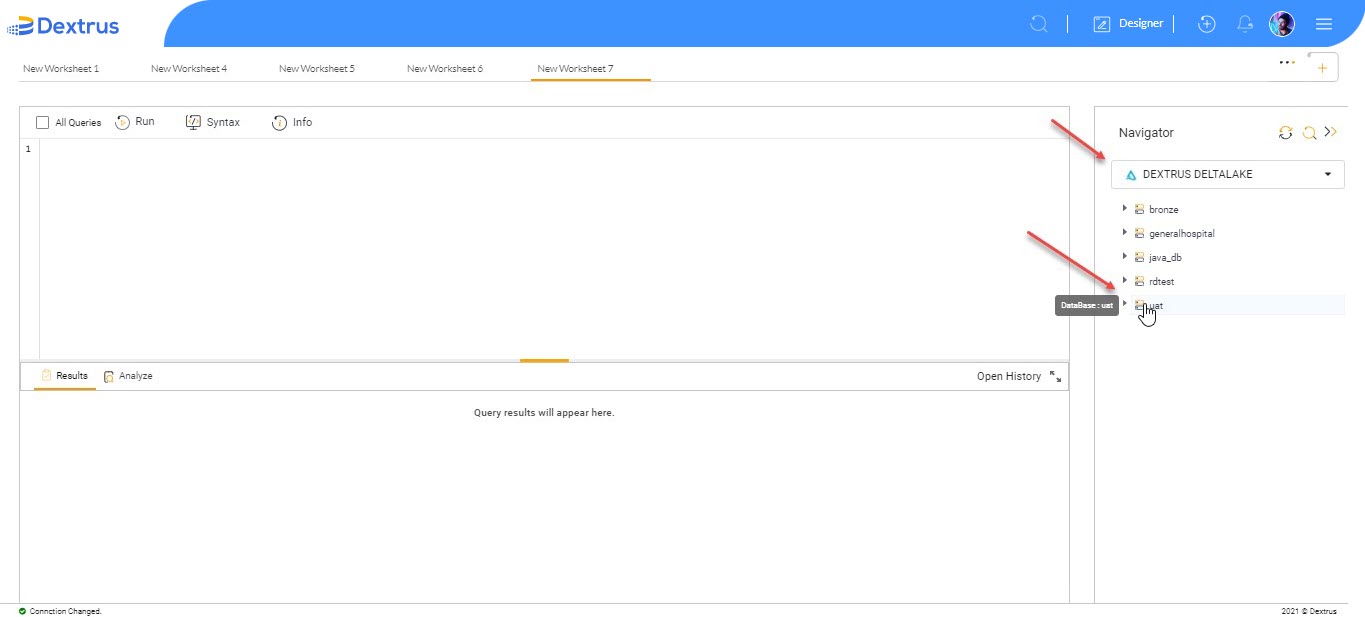1365x617 pixels.
Task: Refresh the Navigator
Action: pyautogui.click(x=1286, y=132)
